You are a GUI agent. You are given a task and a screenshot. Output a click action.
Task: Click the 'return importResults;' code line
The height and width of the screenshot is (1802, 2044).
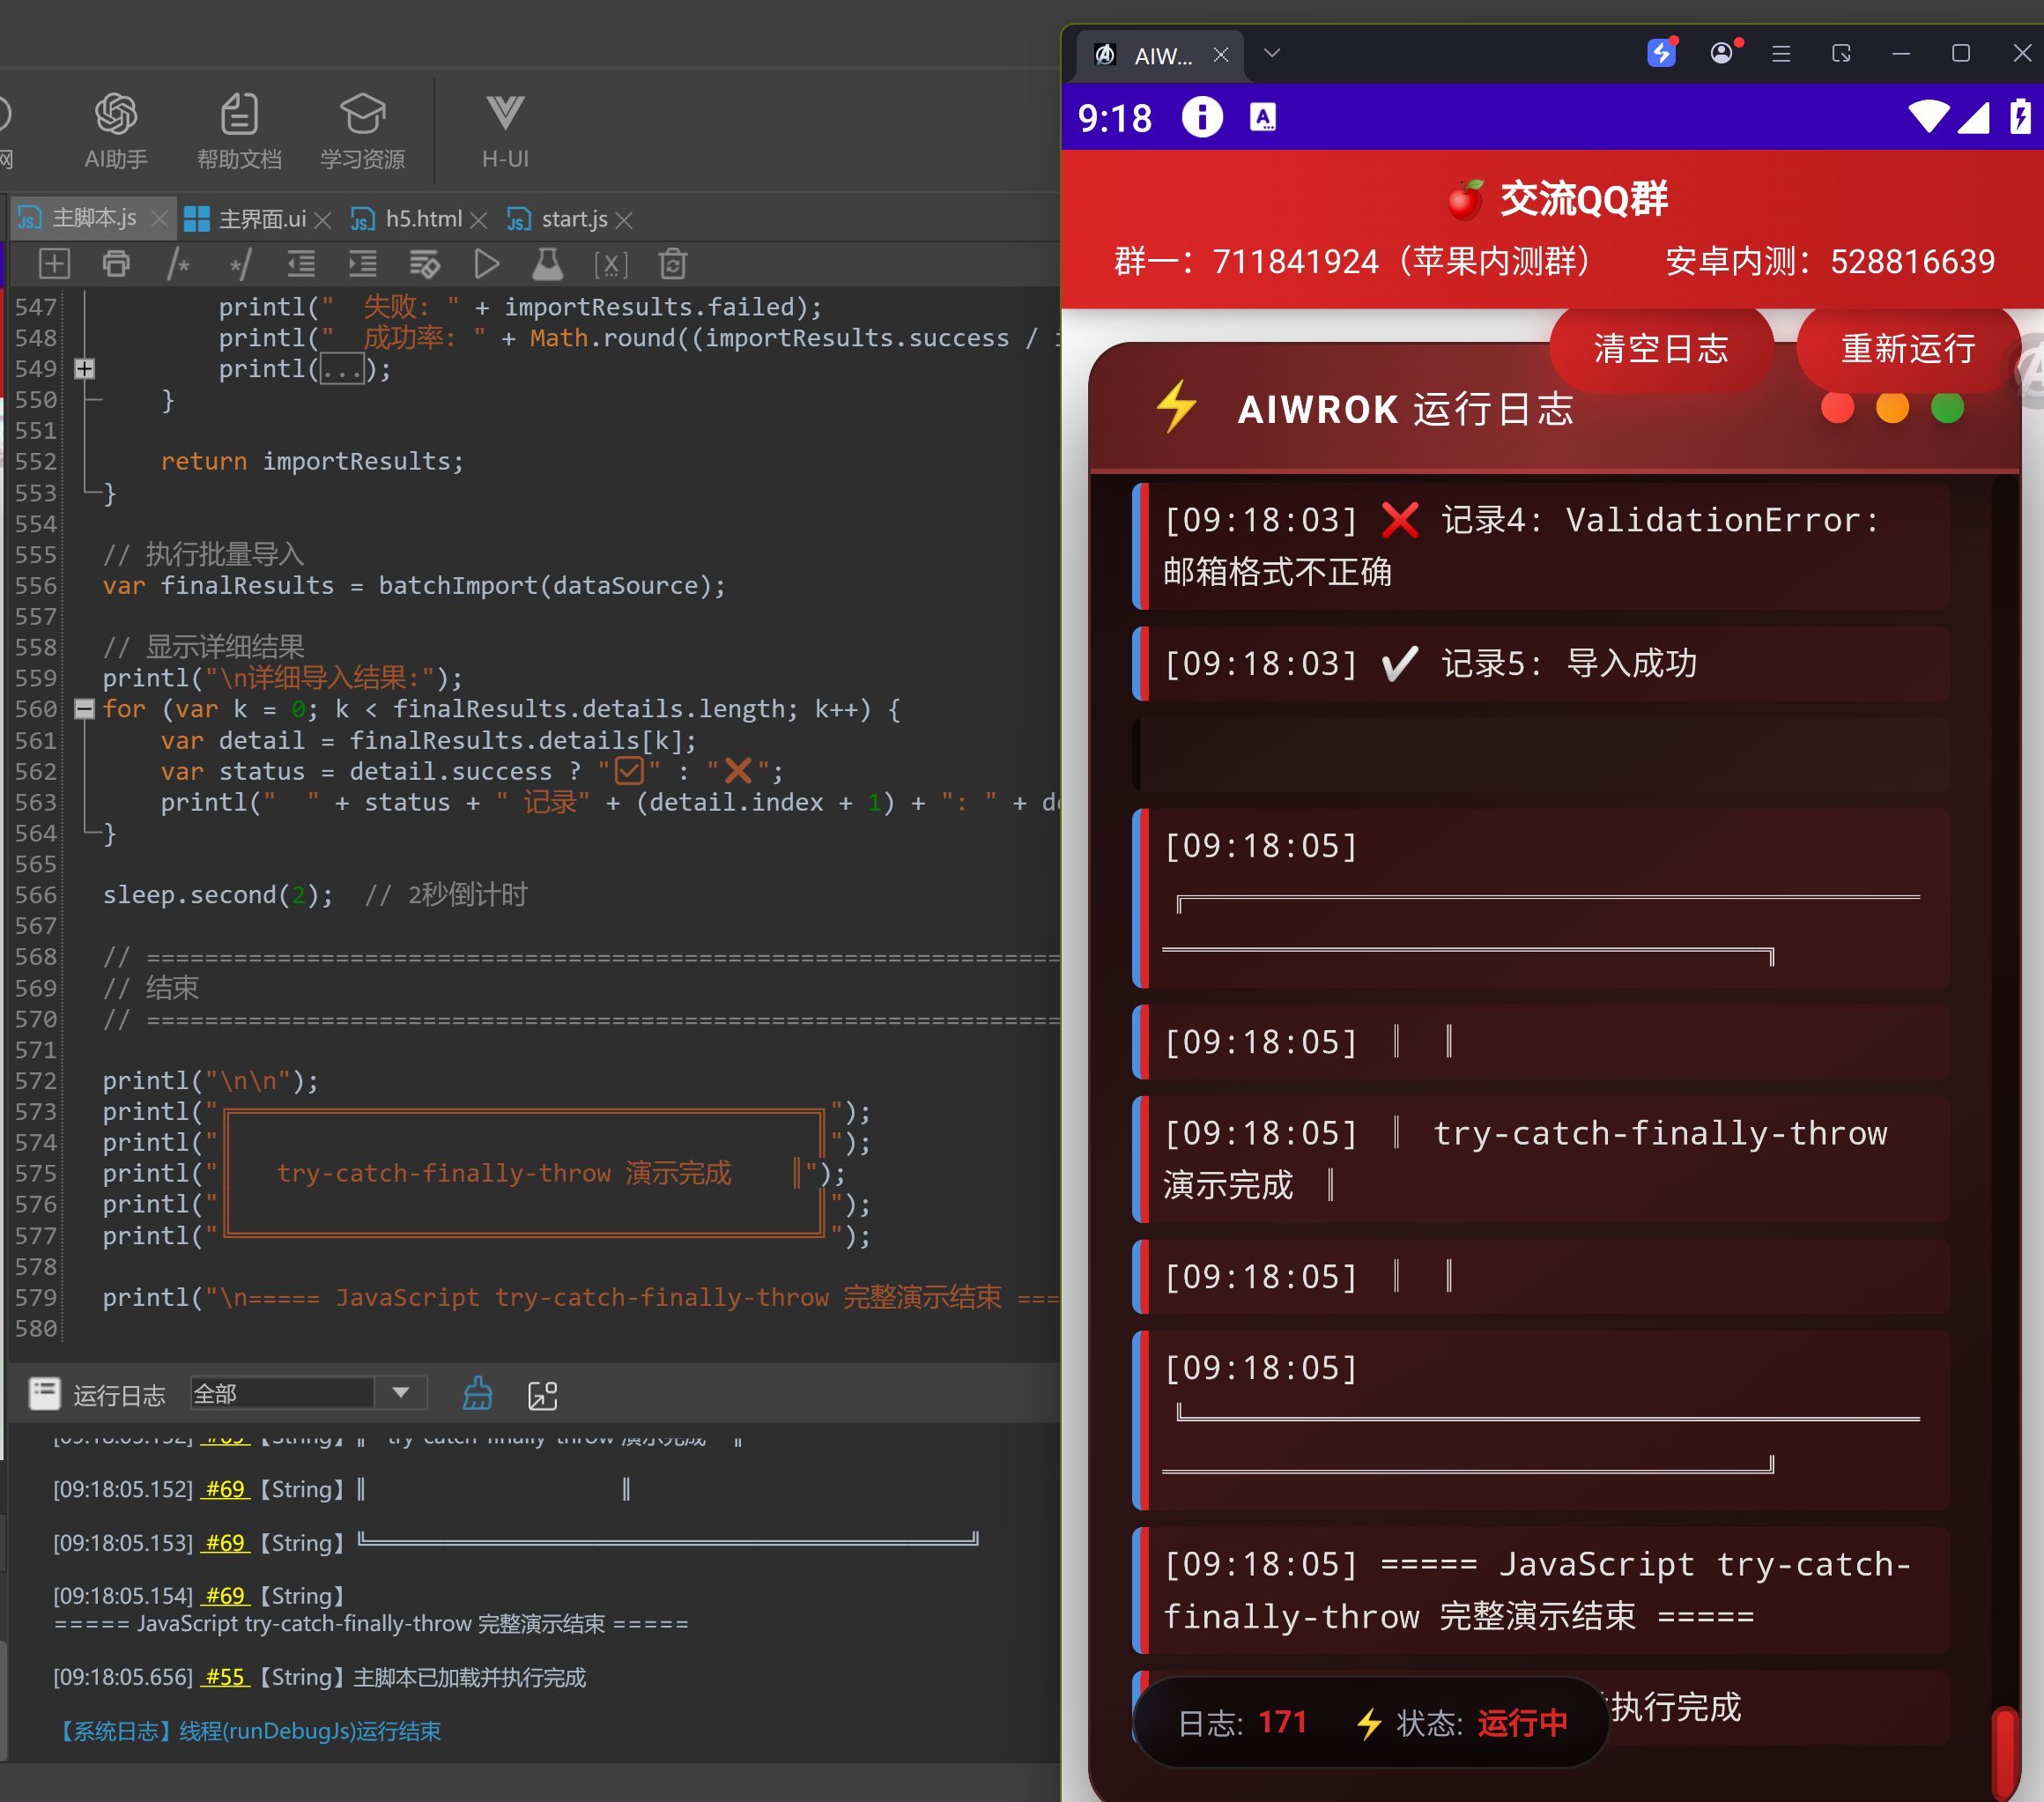(312, 462)
